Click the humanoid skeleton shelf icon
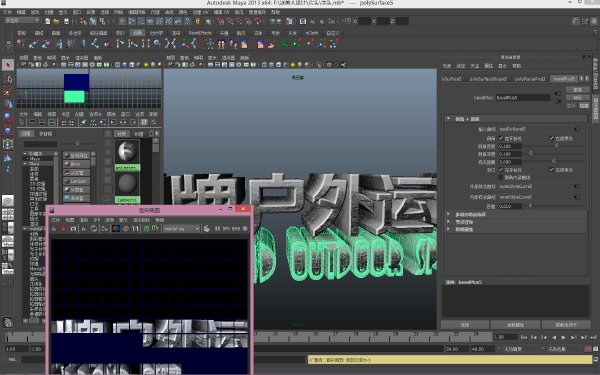 tap(210, 44)
